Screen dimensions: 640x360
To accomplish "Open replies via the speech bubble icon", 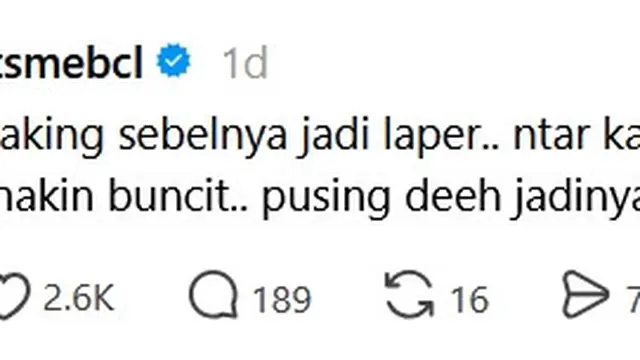I will 213,295.
